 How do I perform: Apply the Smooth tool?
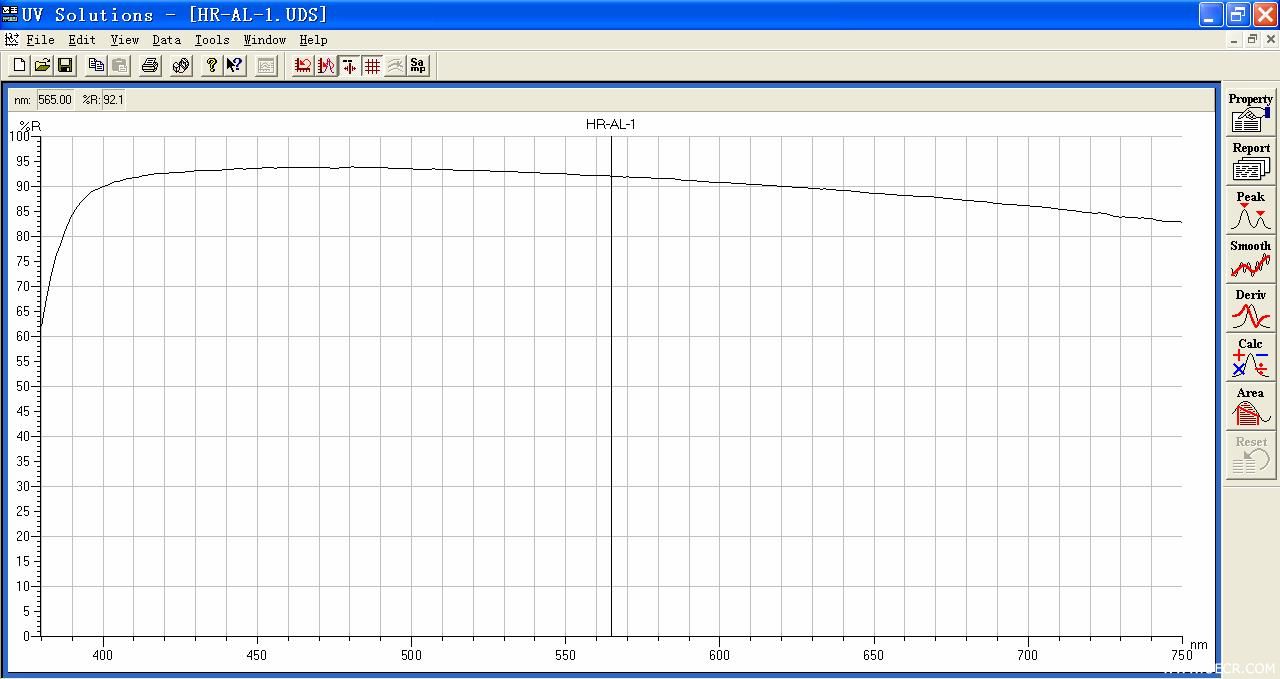(1250, 259)
